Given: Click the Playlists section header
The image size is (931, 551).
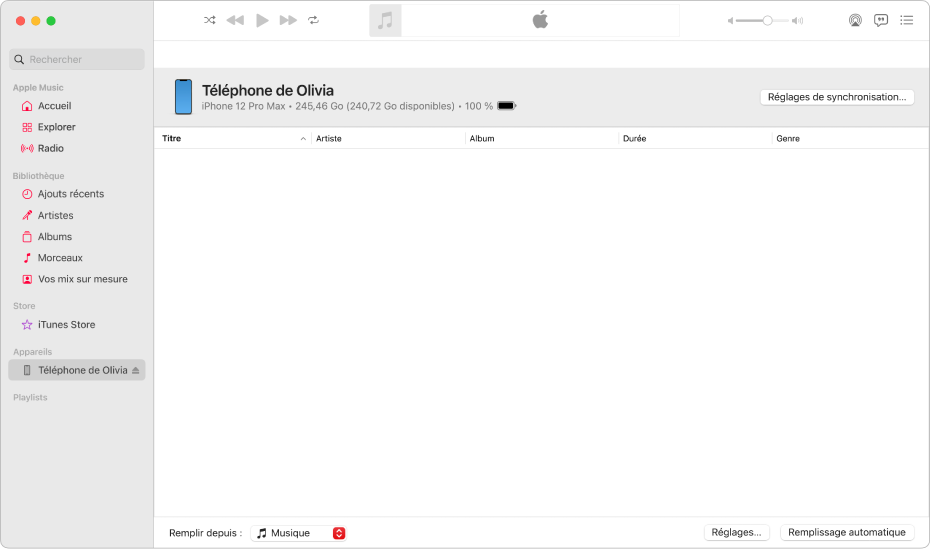Looking at the screenshot, I should (30, 398).
